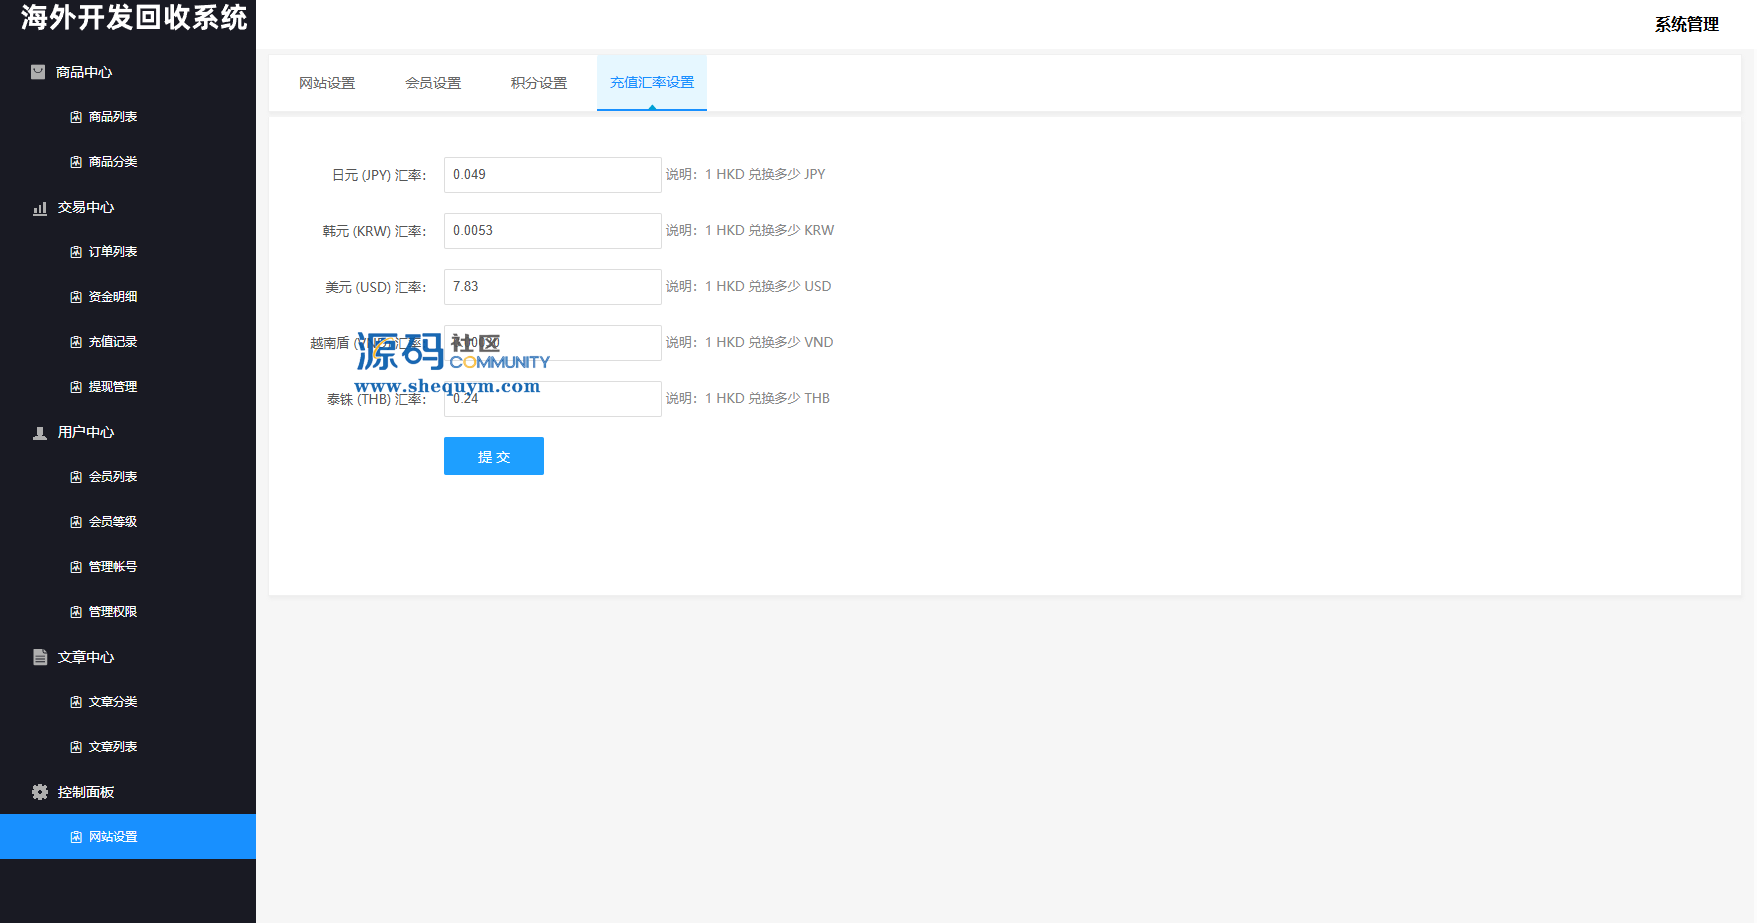Click the 文章中心 document icon
Image resolution: width=1757 pixels, height=923 pixels.
[x=40, y=657]
